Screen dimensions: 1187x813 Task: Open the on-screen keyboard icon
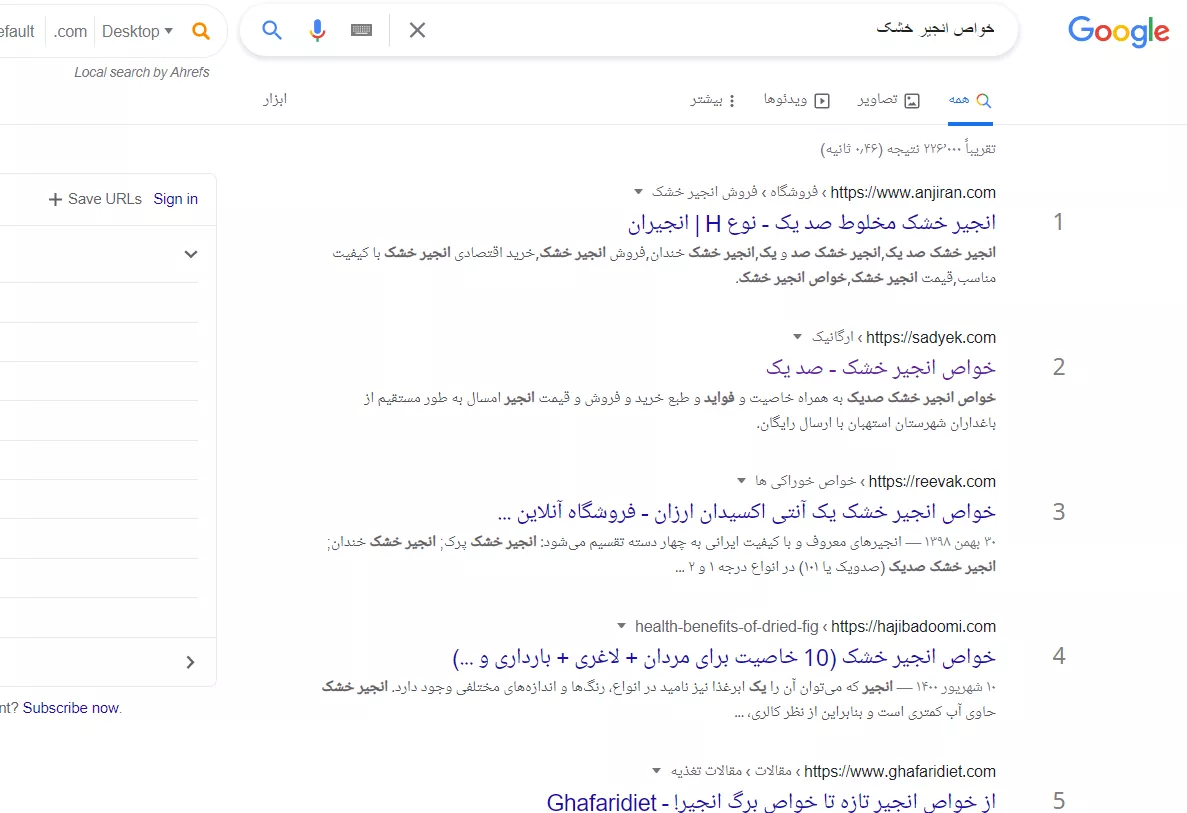coord(361,30)
